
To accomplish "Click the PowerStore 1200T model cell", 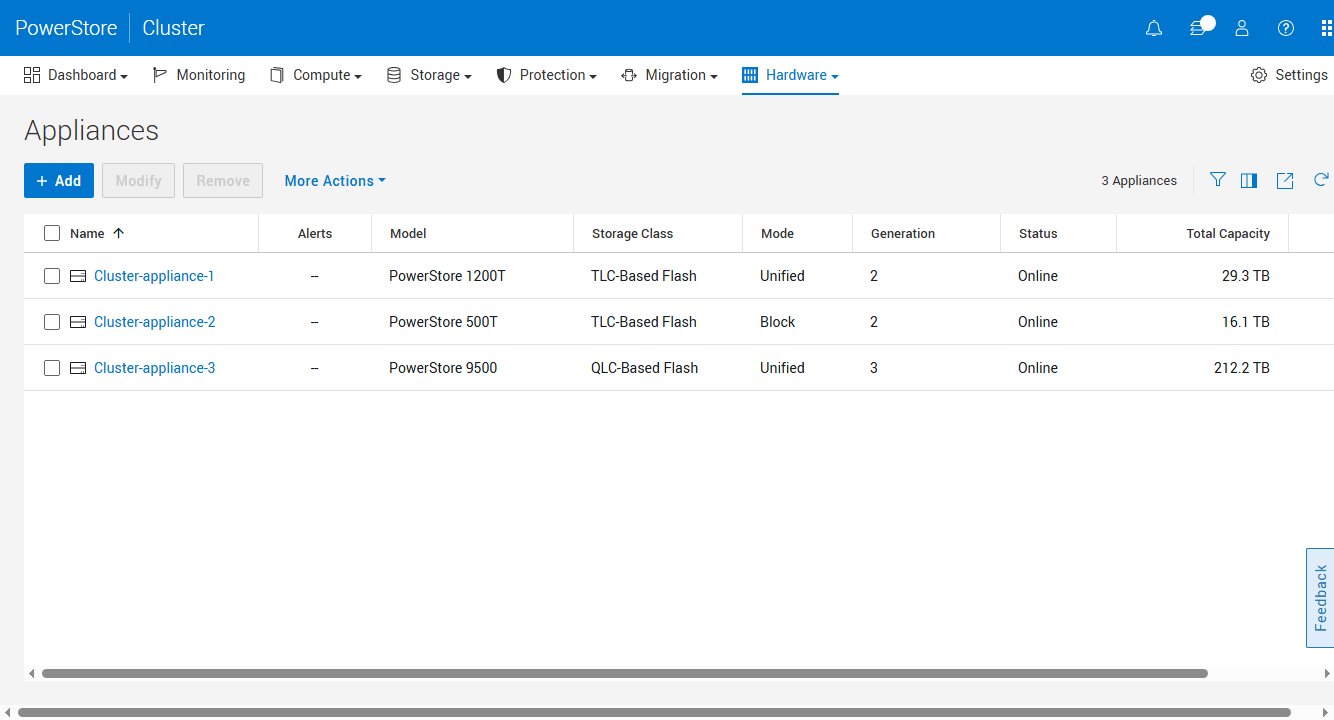I will click(447, 276).
